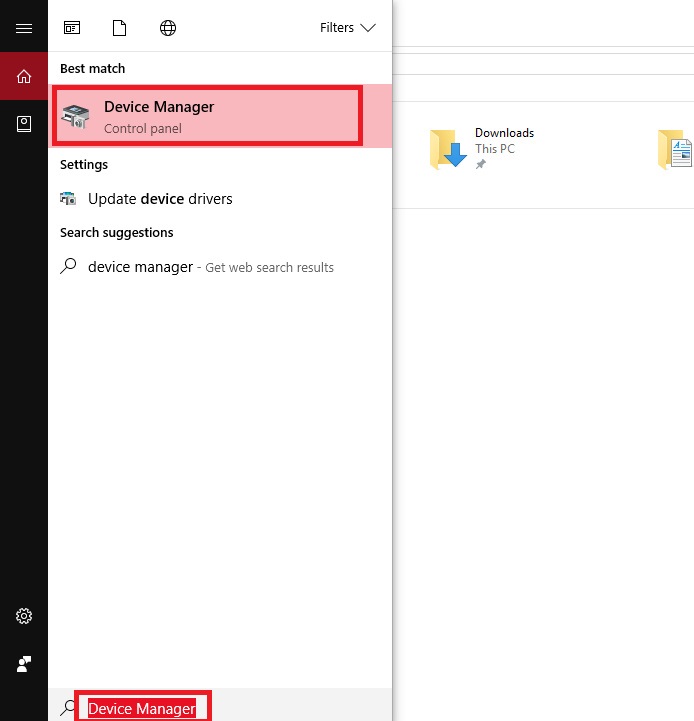
Task: Click the Downloads label in File Explorer
Action: coord(505,133)
